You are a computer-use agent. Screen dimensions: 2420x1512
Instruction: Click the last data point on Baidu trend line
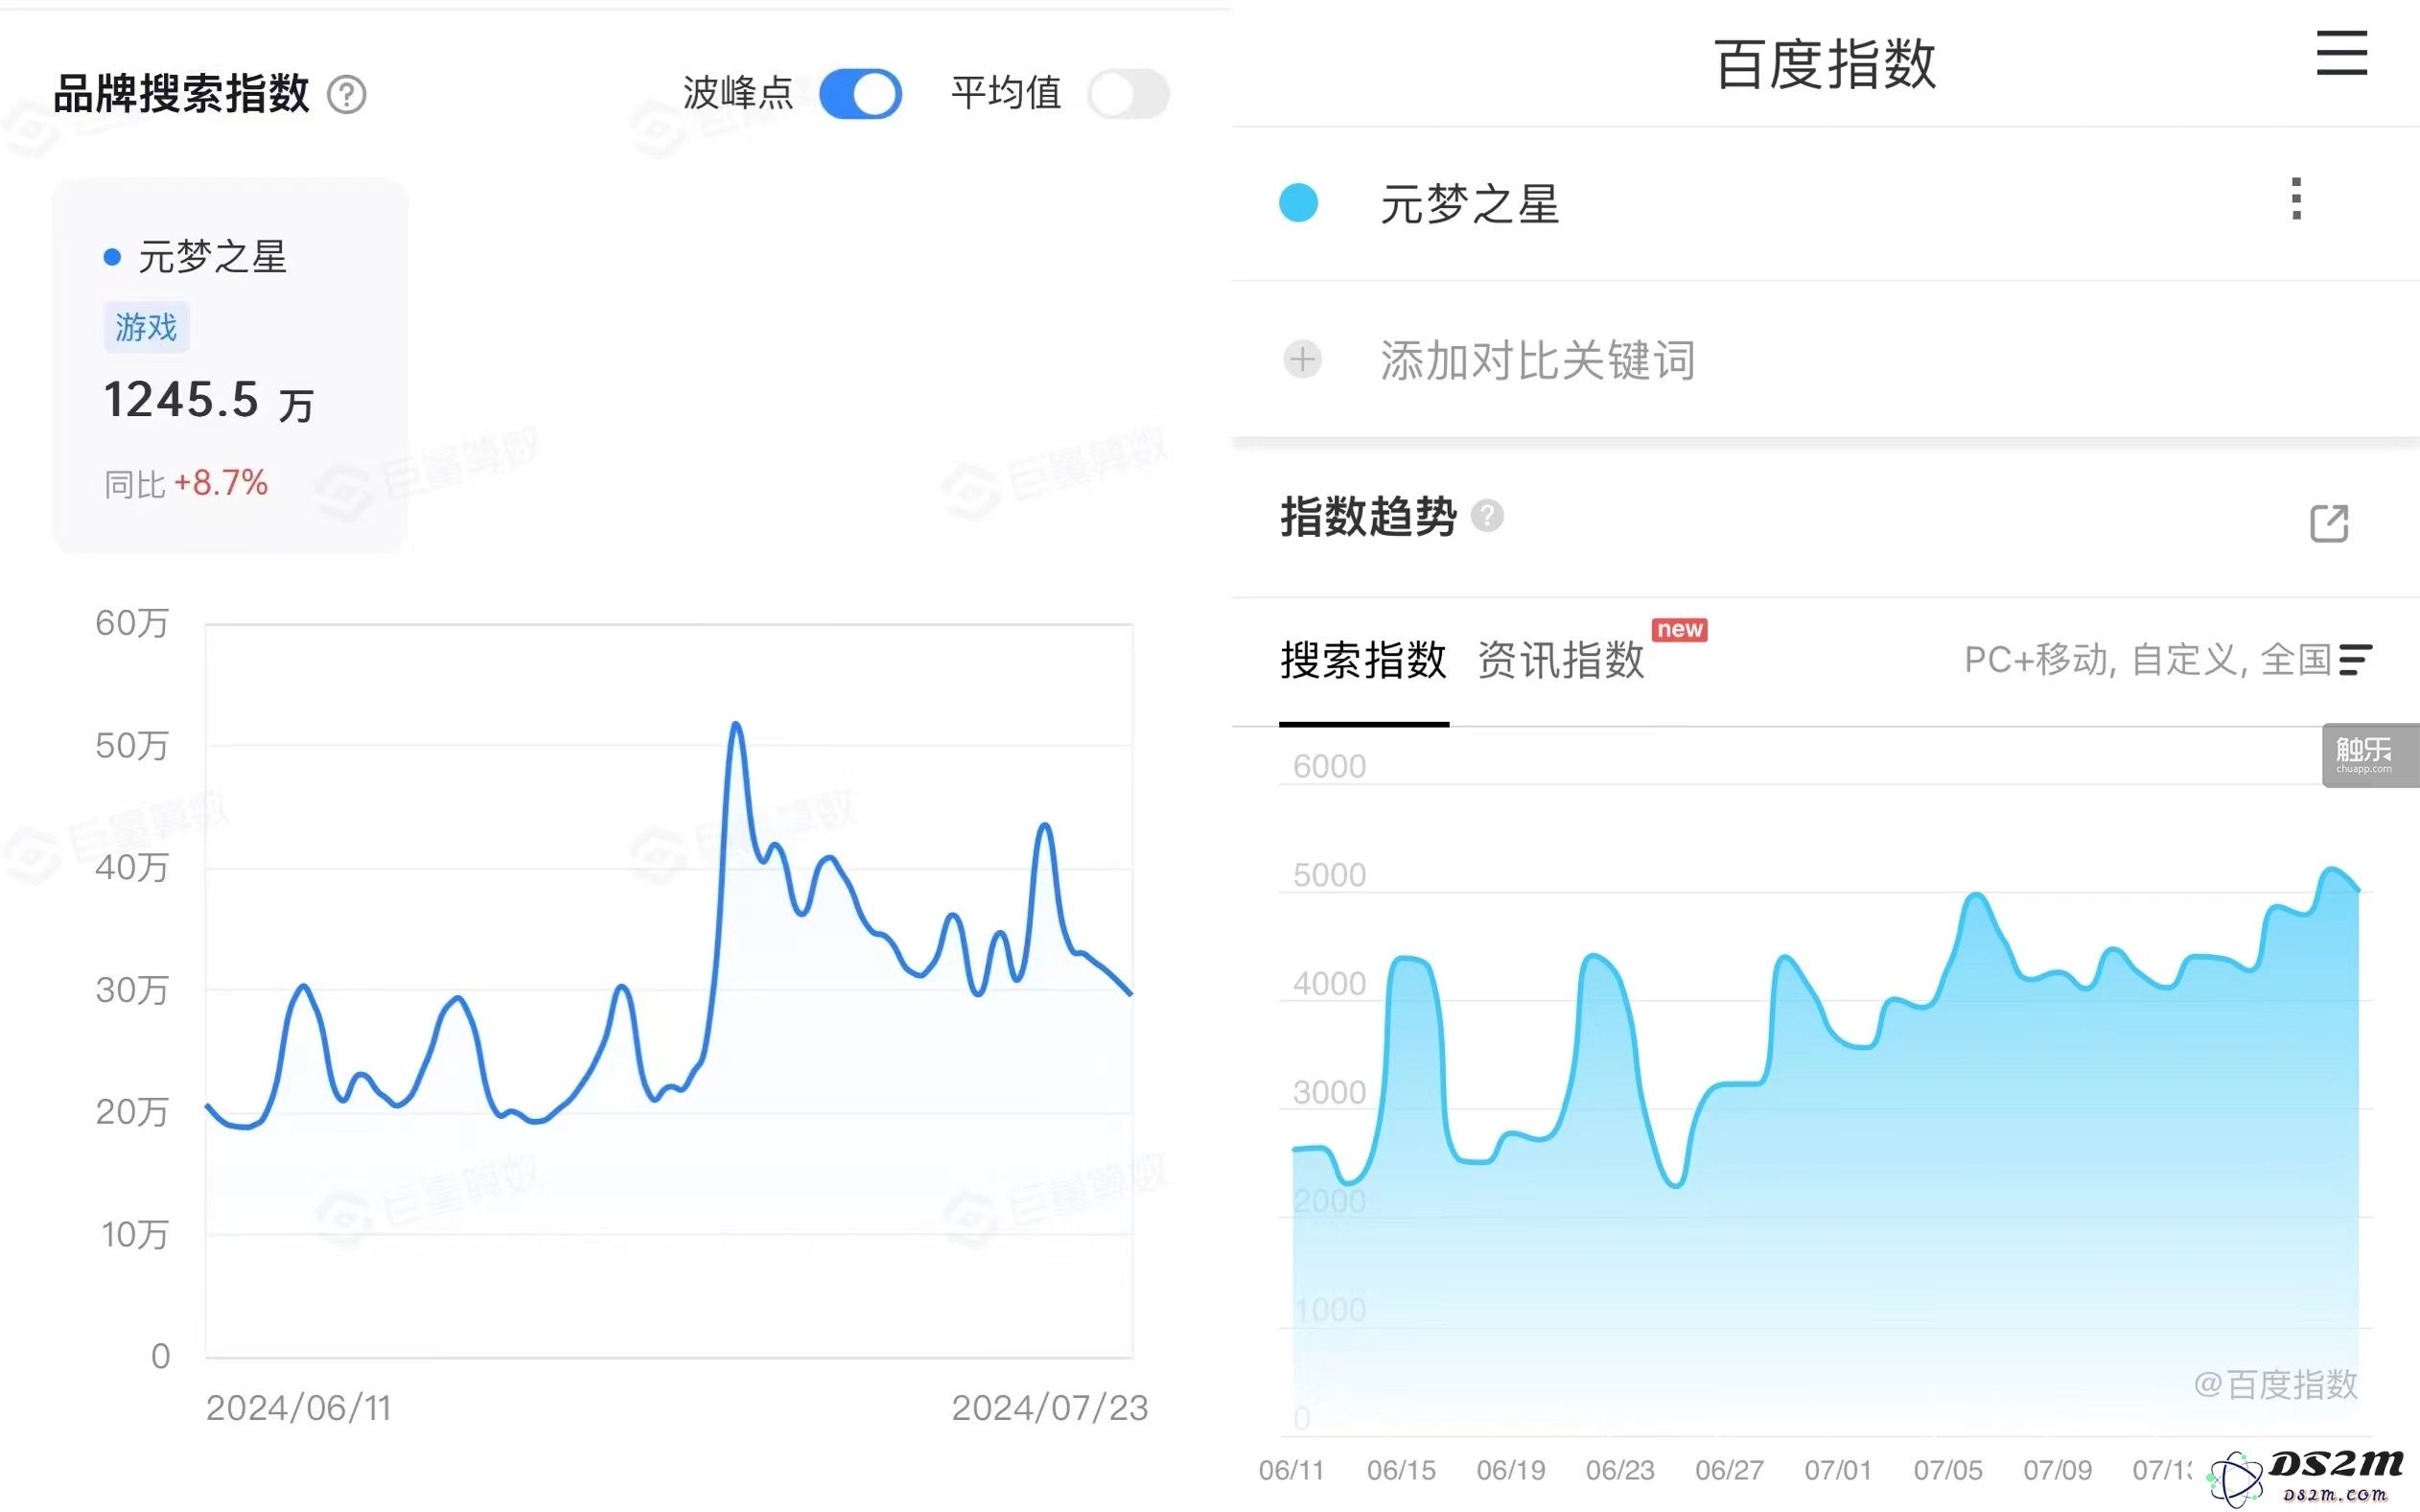point(2358,890)
